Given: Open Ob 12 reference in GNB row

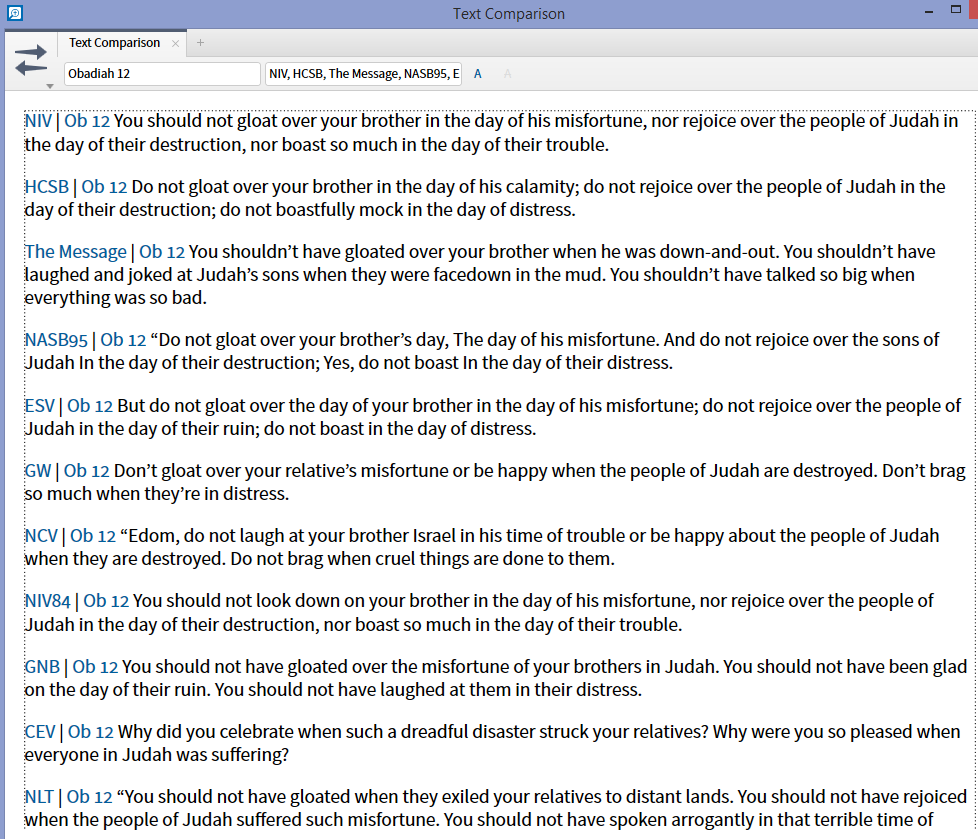Looking at the screenshot, I should (95, 666).
